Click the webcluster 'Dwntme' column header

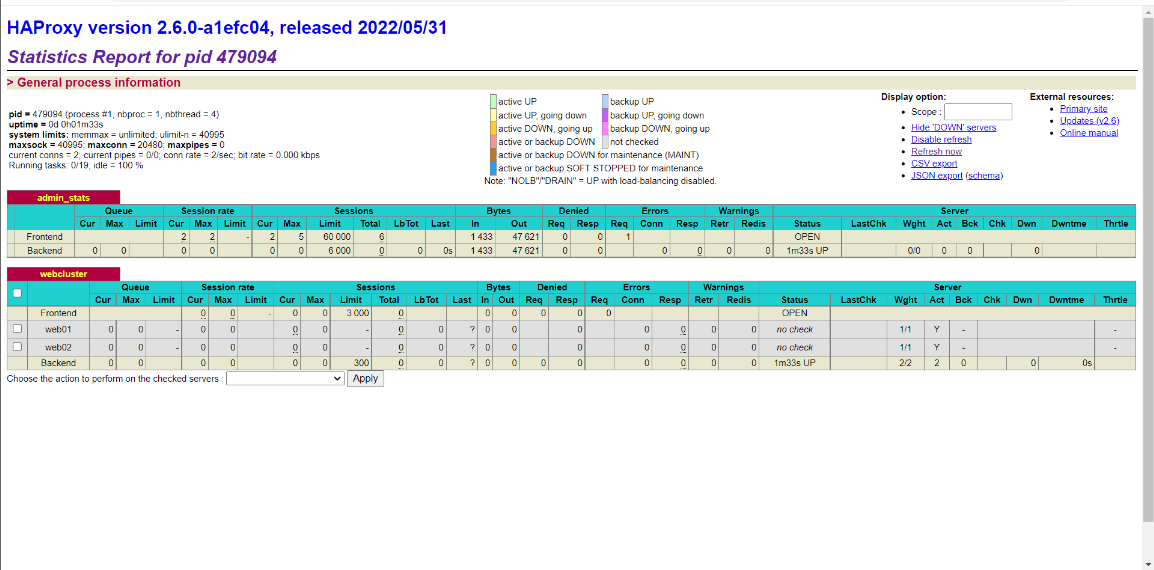pyautogui.click(x=1067, y=300)
